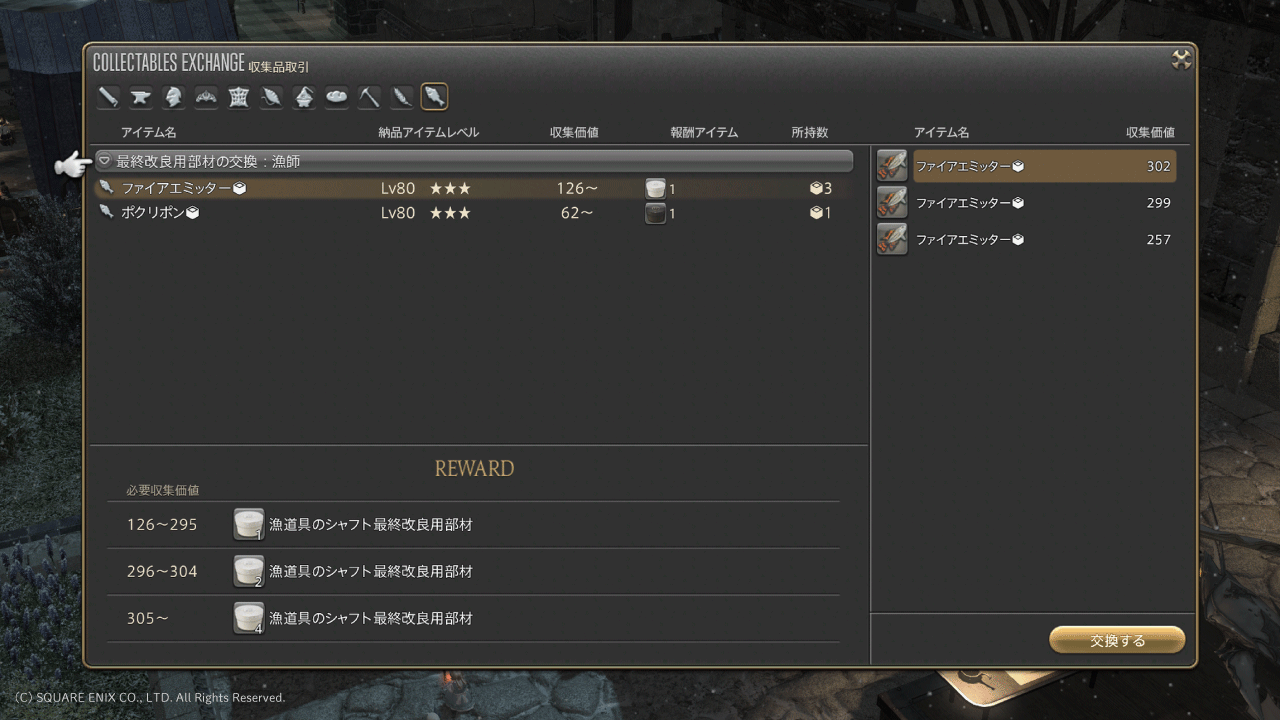Select the Armorer helmet class icon
The width and height of the screenshot is (1280, 720).
click(174, 97)
